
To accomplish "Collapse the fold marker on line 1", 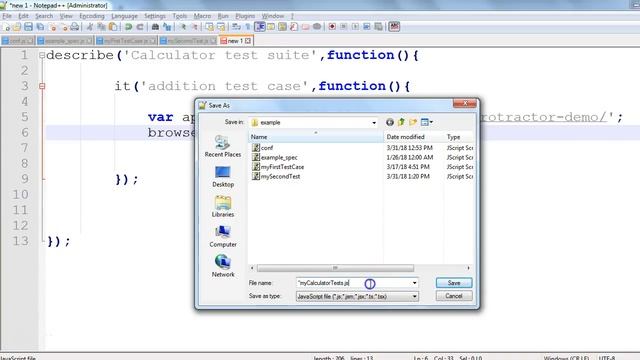I will point(42,55).
